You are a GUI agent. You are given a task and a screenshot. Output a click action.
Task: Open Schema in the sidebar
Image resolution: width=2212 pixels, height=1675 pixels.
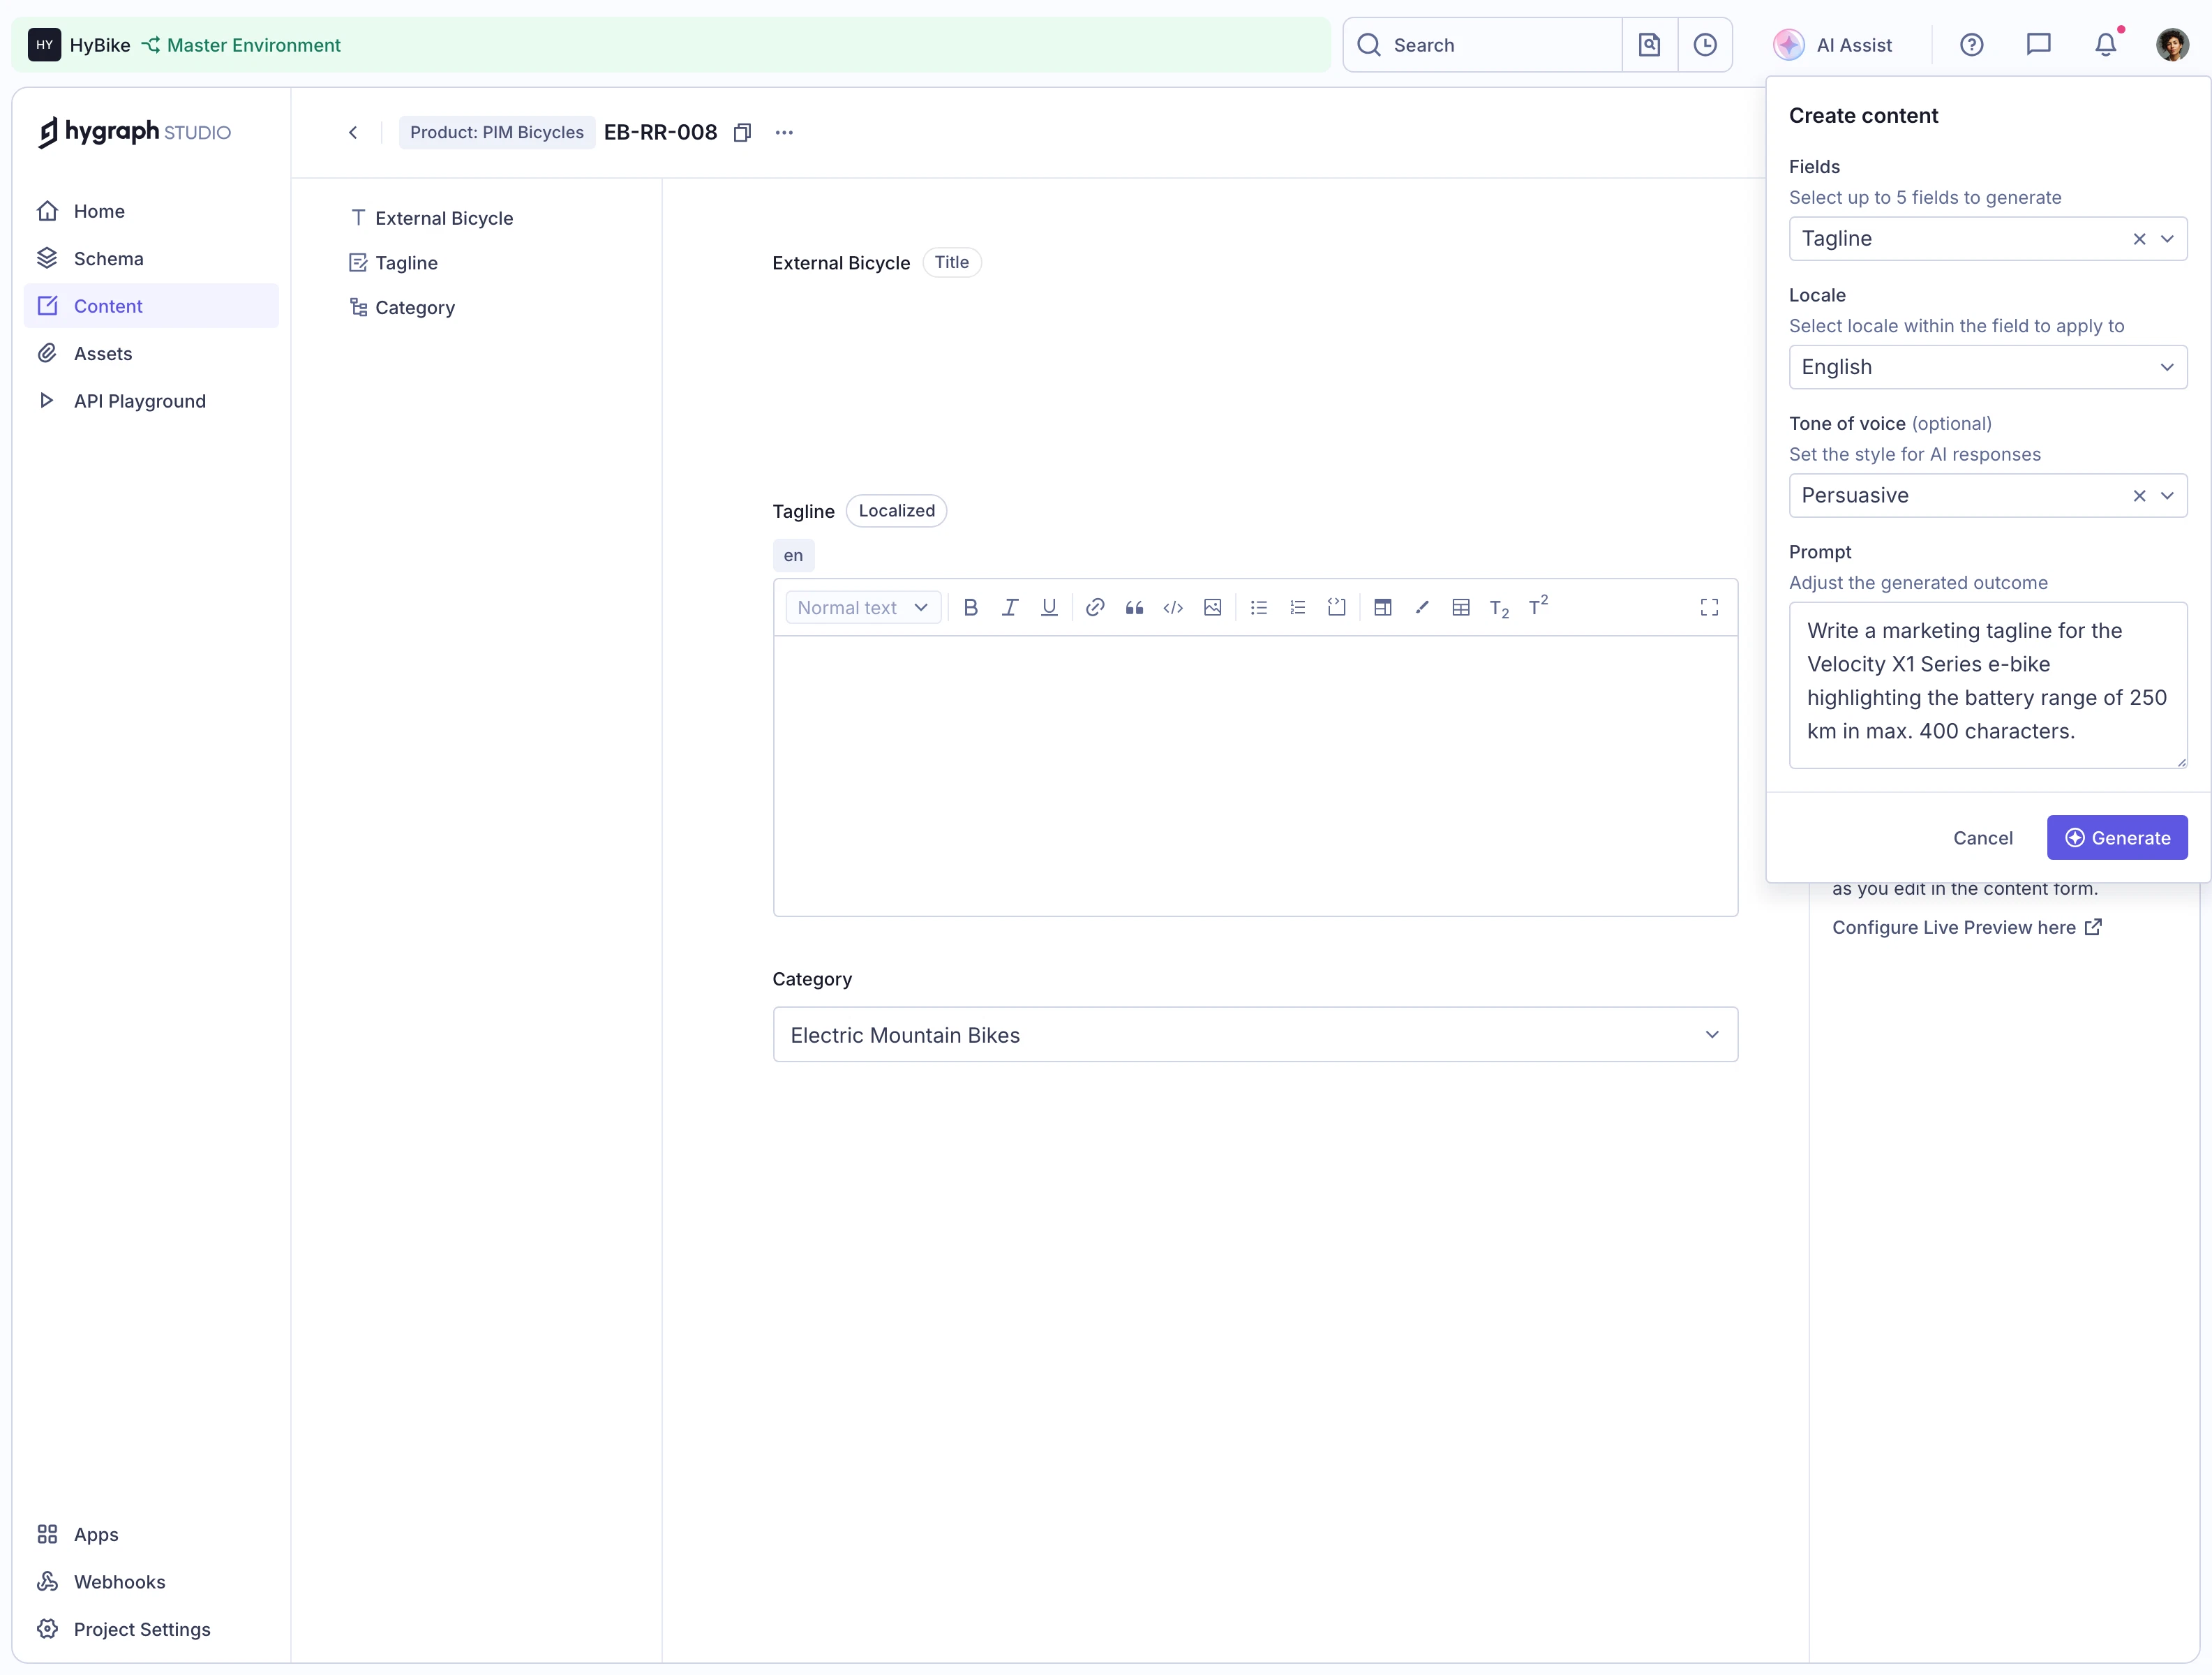tap(151, 259)
